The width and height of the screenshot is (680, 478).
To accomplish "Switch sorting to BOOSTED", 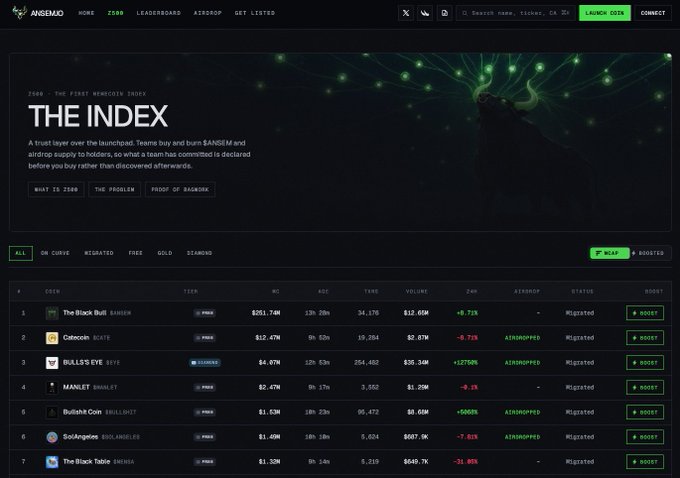I will (x=648, y=253).
